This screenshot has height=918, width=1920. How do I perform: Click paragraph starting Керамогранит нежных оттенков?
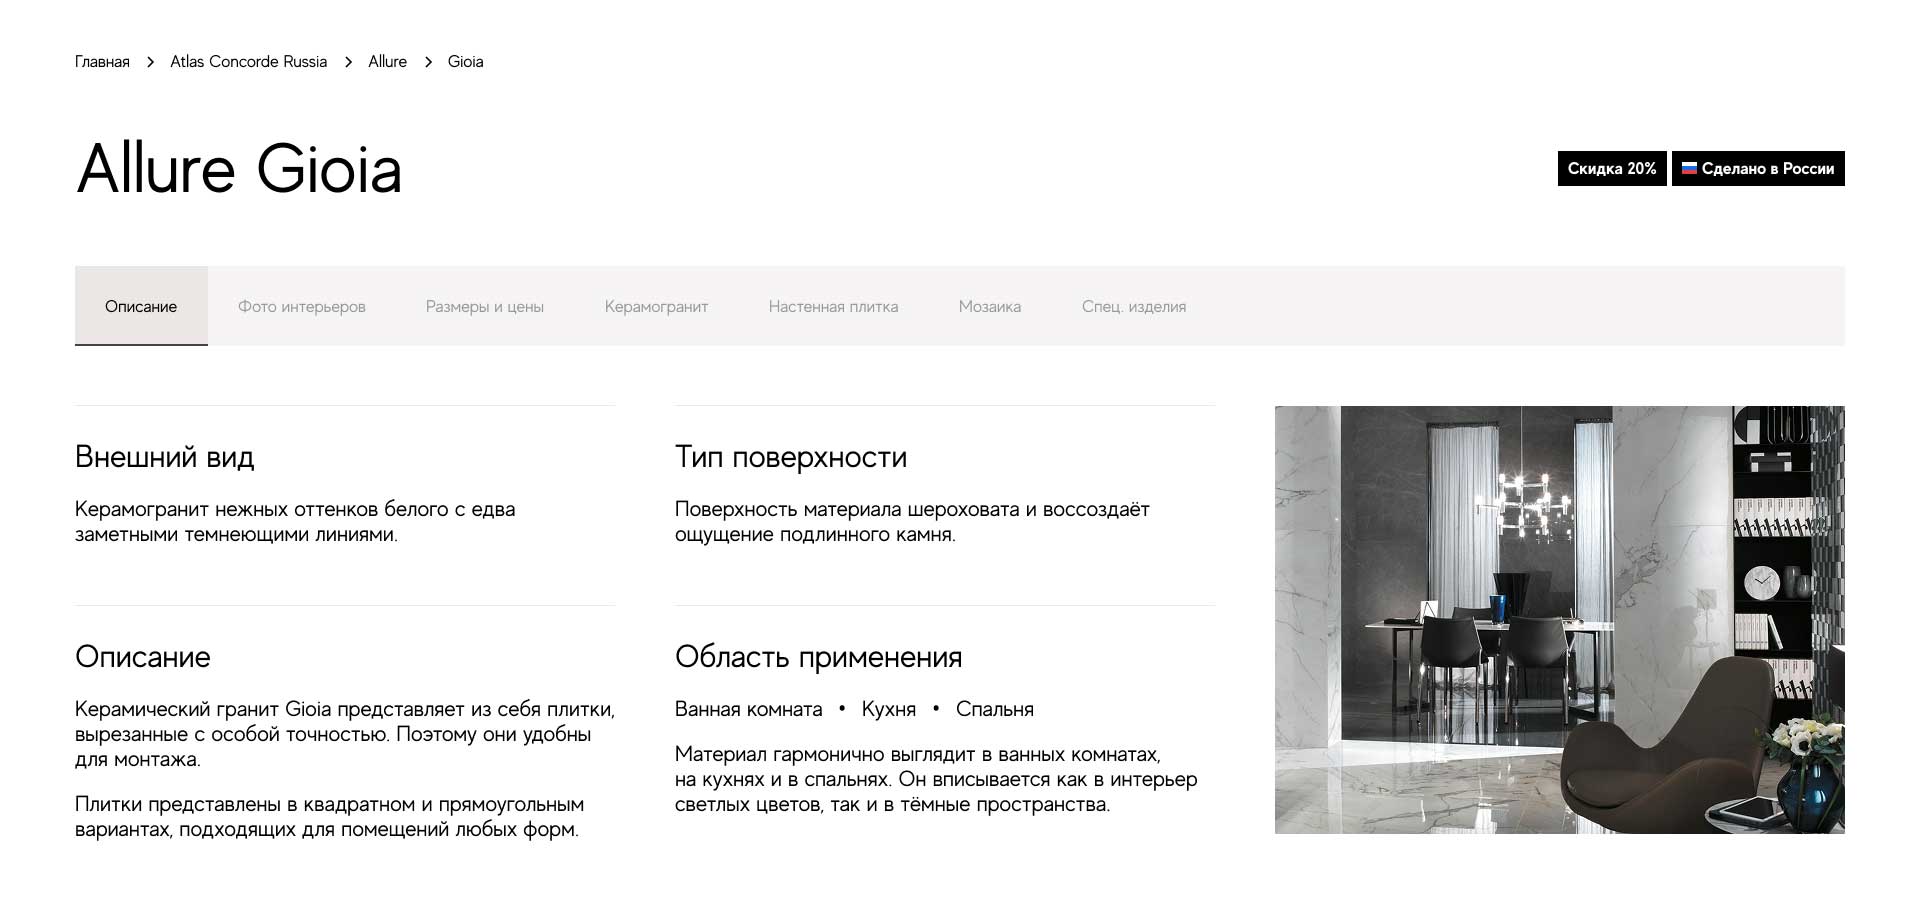tap(295, 522)
